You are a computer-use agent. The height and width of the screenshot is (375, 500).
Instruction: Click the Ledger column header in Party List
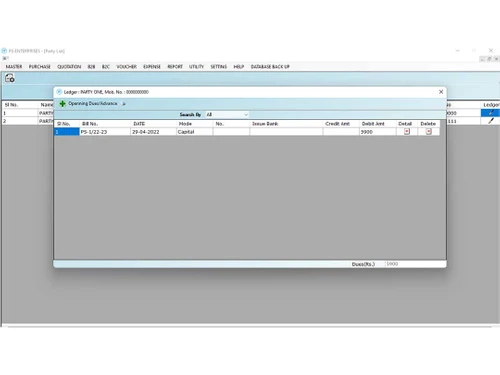(x=491, y=105)
